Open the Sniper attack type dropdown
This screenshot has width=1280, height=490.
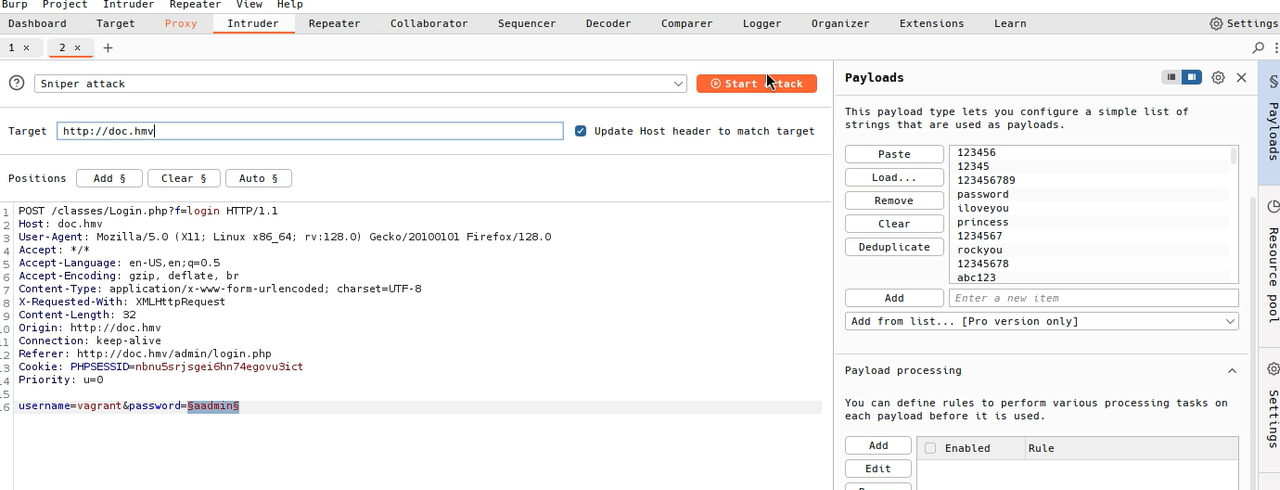click(361, 84)
